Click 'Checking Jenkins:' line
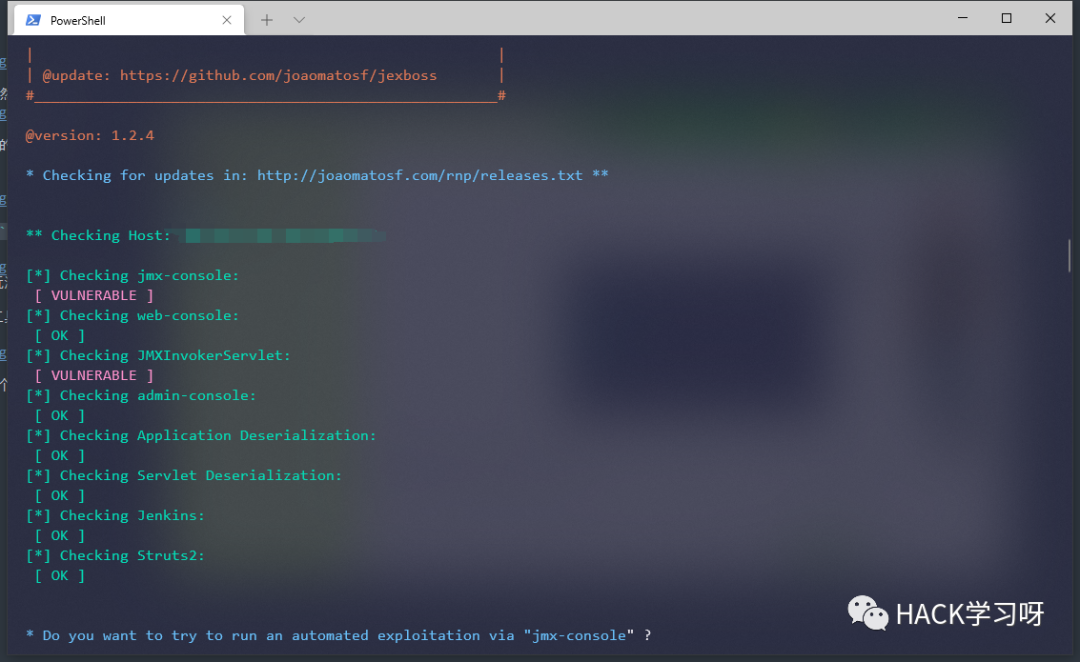1080x662 pixels. point(115,515)
